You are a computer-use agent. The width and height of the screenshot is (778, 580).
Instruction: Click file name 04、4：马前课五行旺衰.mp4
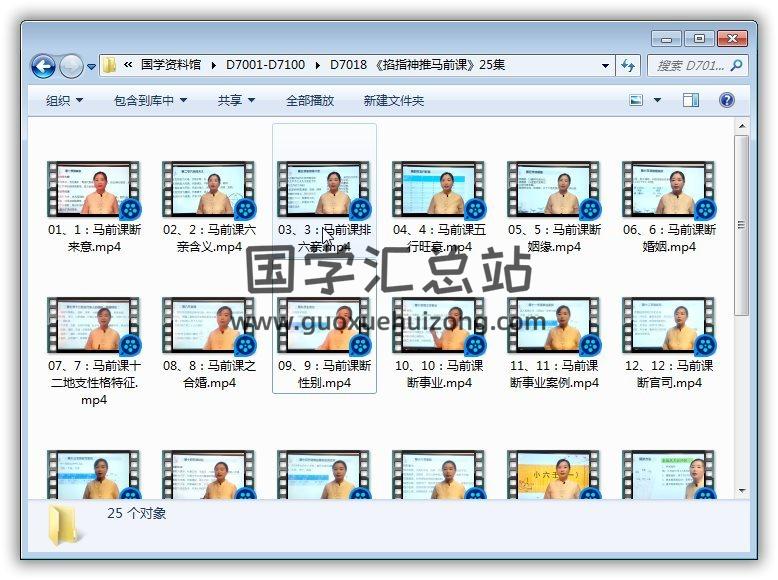click(440, 238)
